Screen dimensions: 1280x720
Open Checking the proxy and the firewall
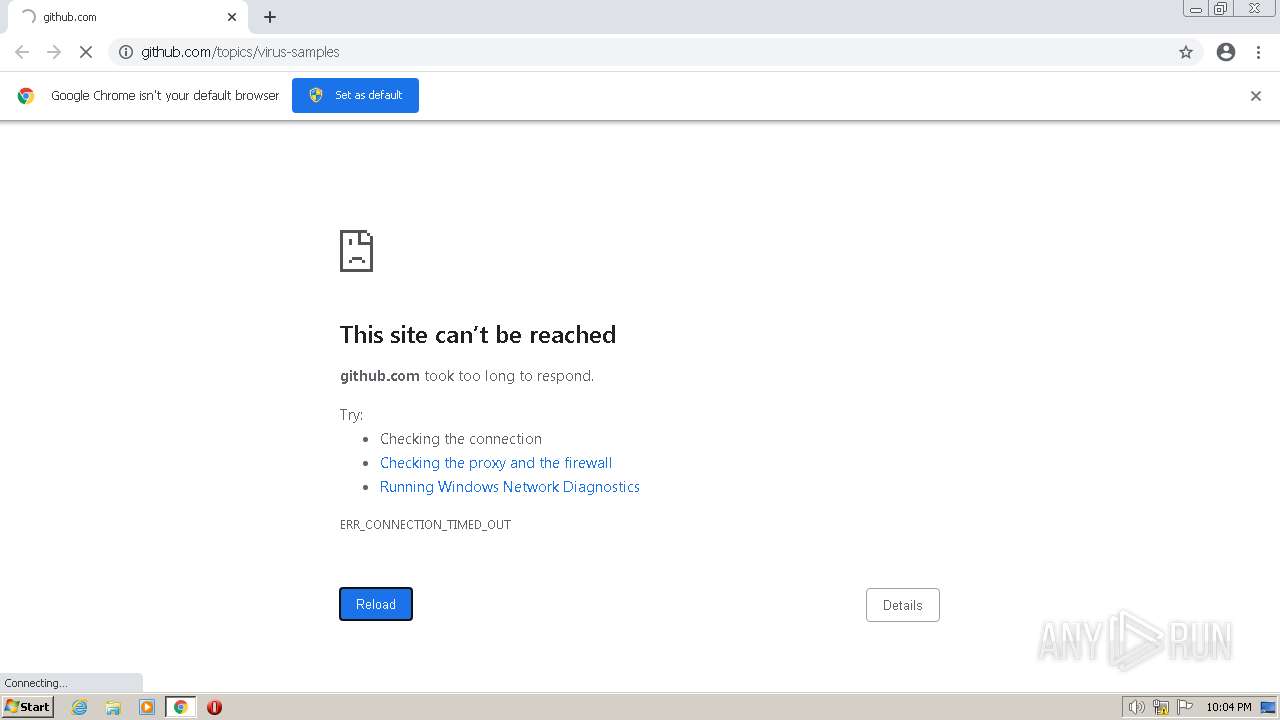496,463
